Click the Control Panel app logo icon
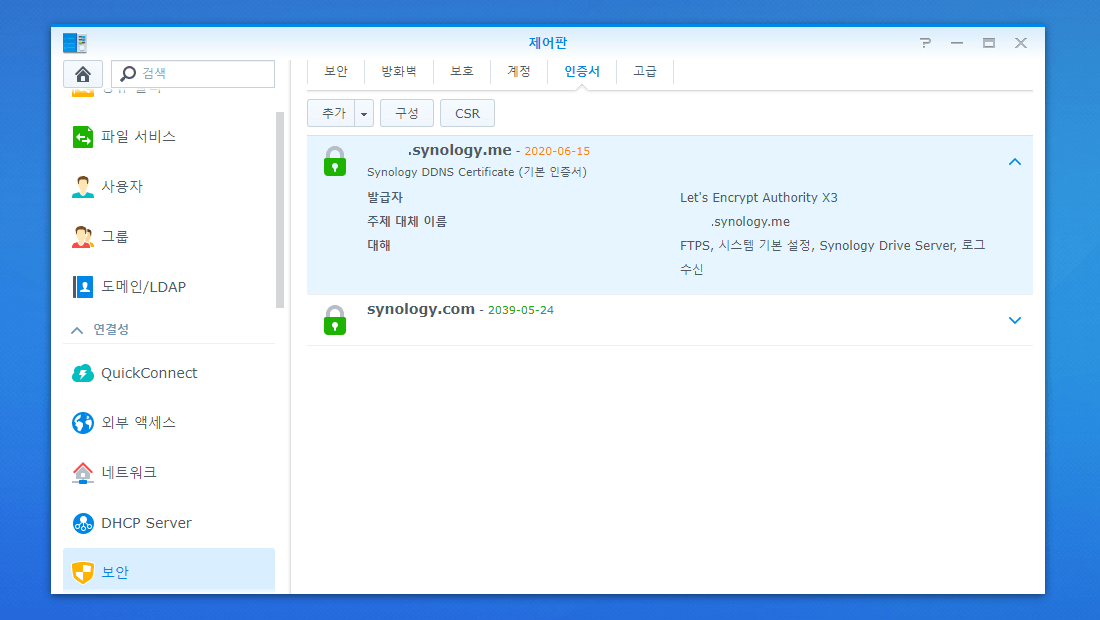This screenshot has width=1100, height=620. (x=74, y=43)
